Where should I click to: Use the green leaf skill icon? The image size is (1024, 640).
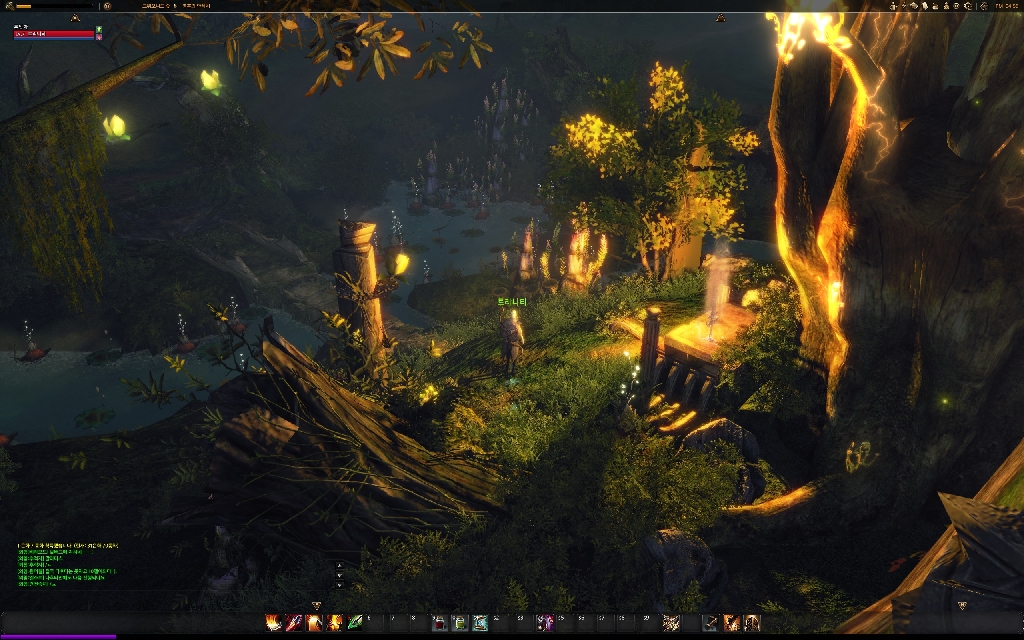click(355, 623)
